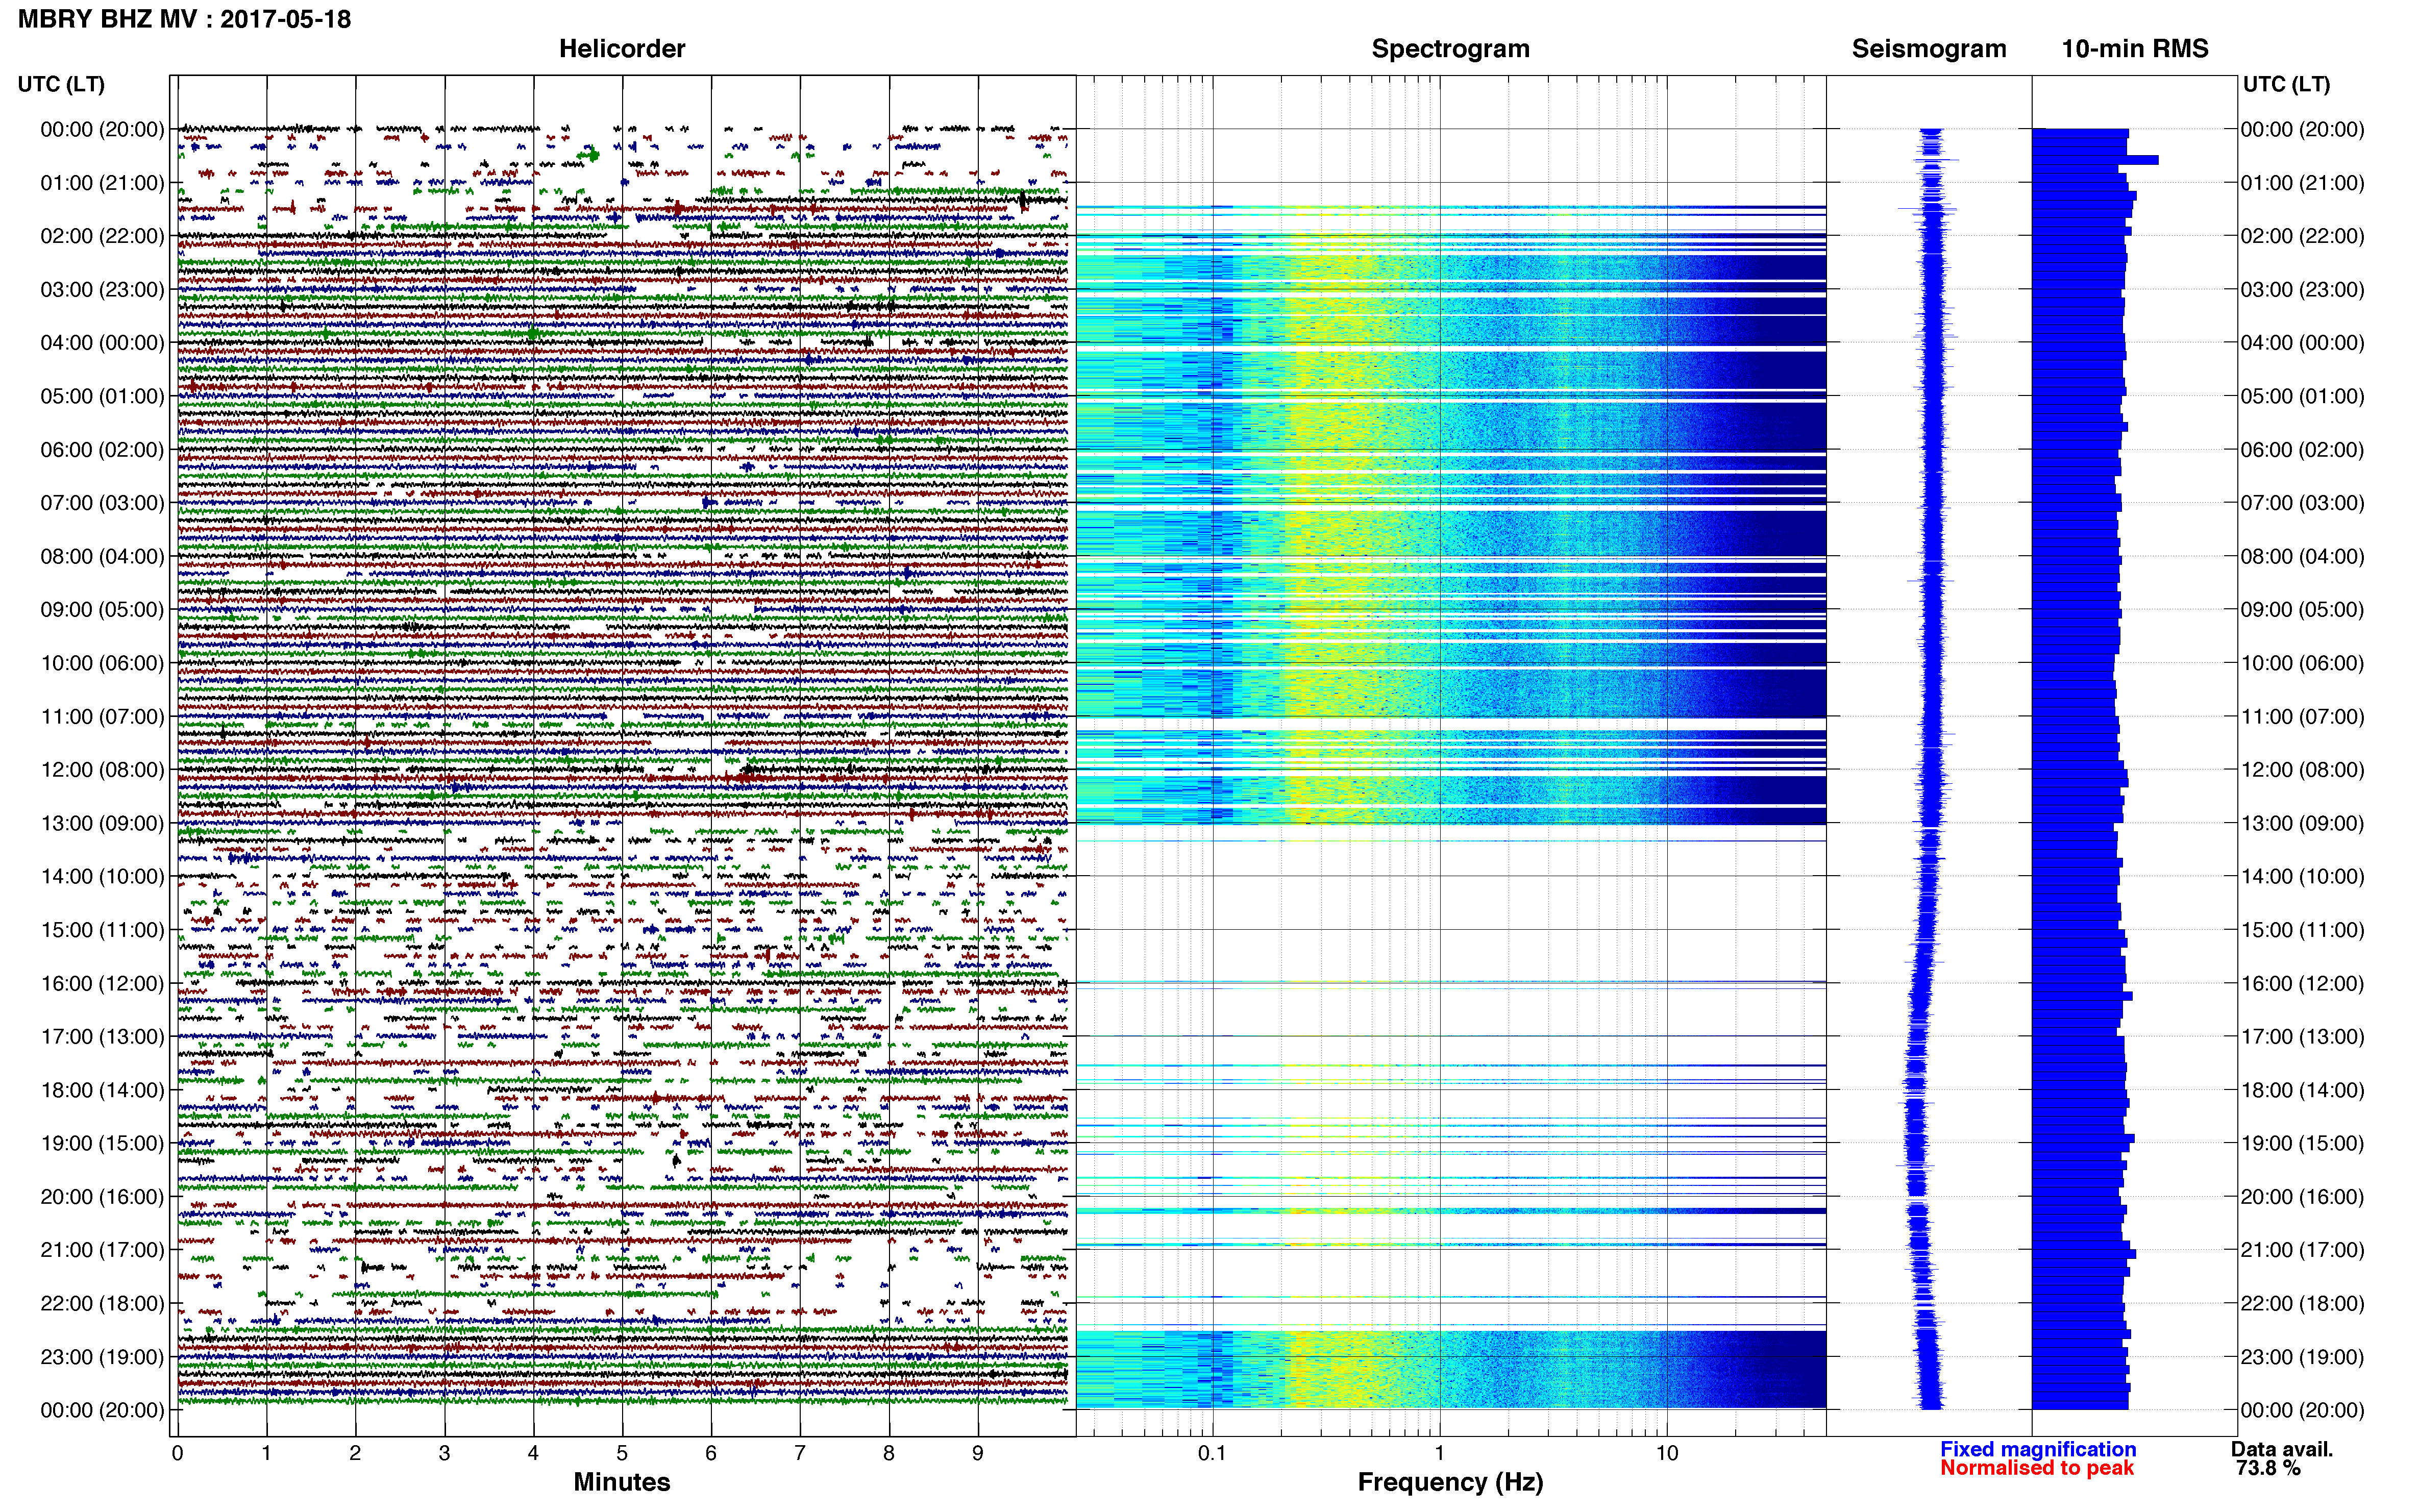This screenshot has width=2419, height=1512.
Task: Click the '1' frequency axis tick
Action: click(x=1439, y=1454)
